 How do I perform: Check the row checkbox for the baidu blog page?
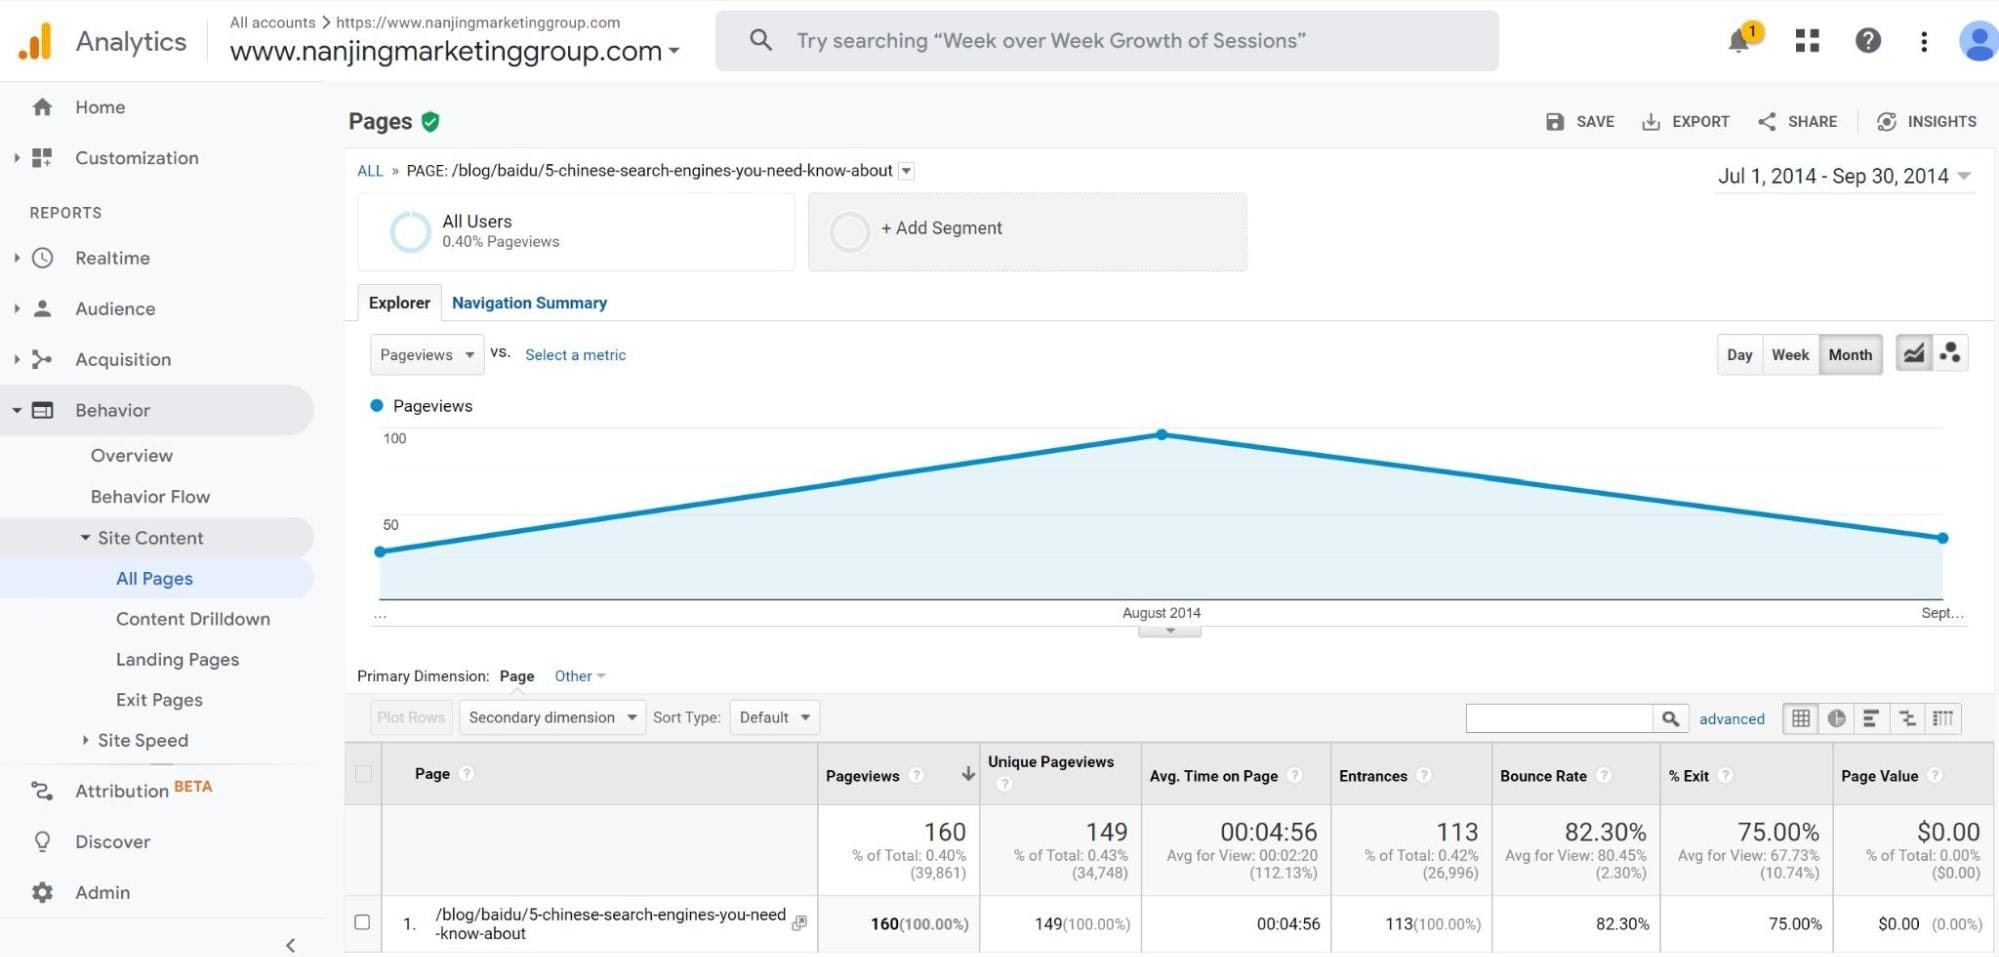[362, 923]
